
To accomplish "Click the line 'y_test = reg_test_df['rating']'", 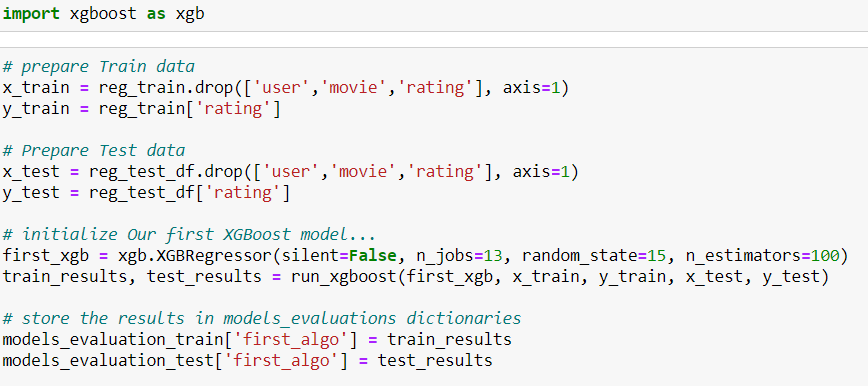I will coord(146,193).
